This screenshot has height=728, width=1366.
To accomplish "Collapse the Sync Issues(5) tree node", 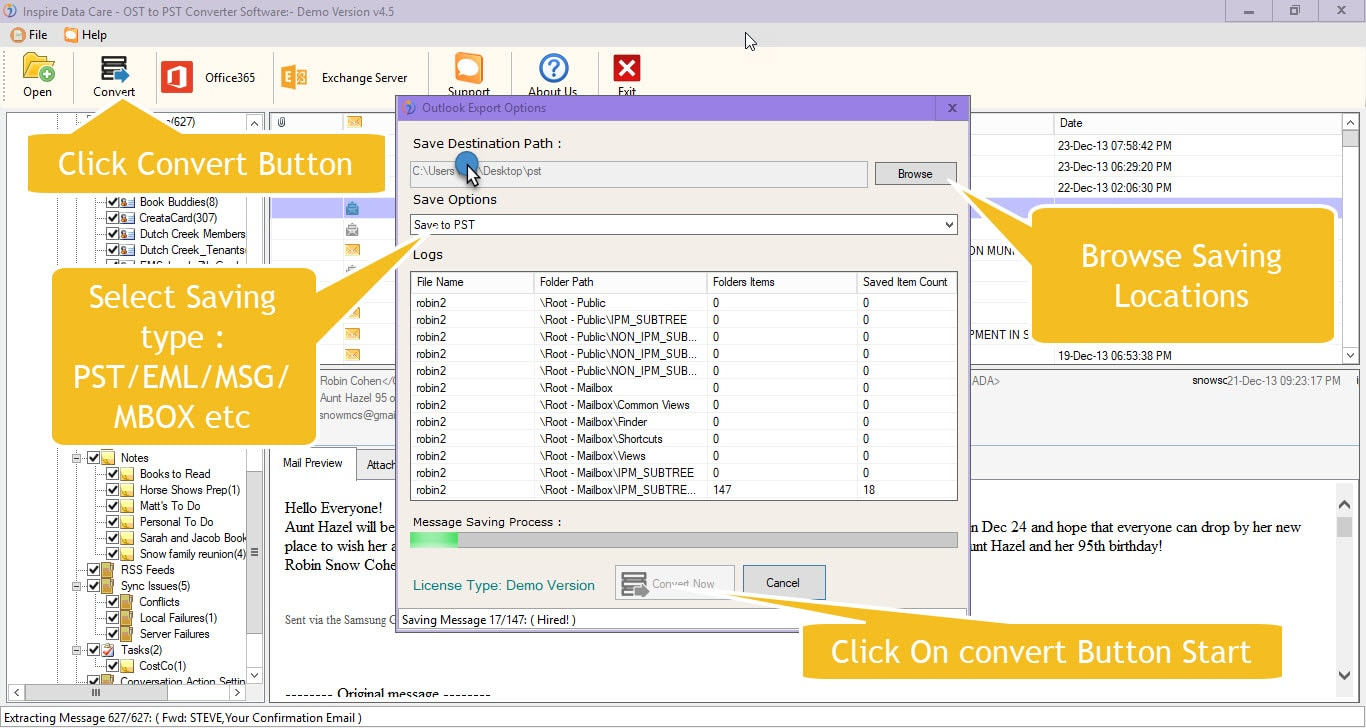I will coord(76,586).
